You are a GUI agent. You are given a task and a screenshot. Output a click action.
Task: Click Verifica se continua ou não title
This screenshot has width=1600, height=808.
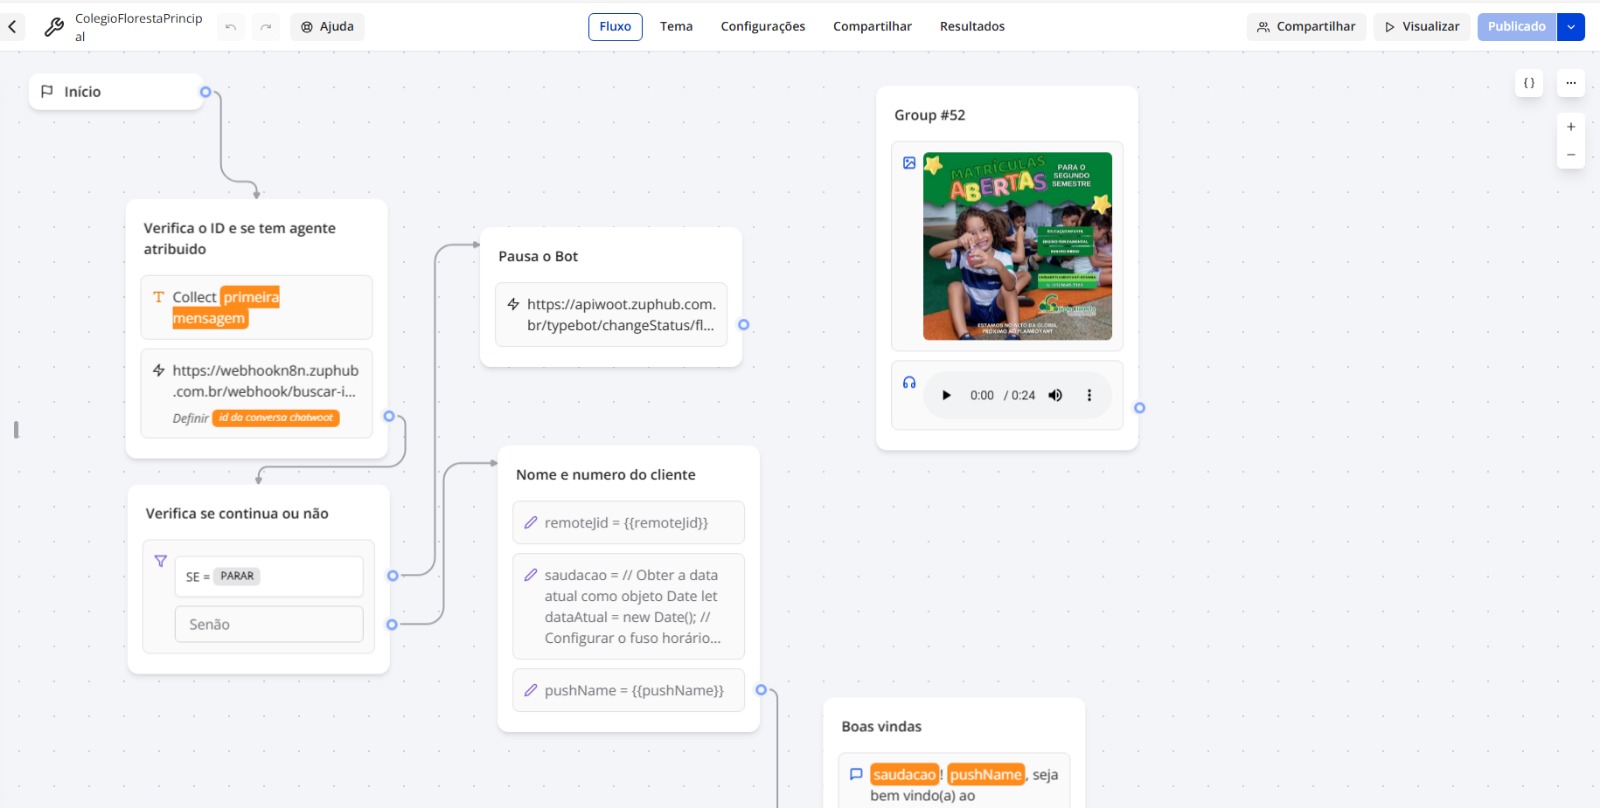[237, 514]
